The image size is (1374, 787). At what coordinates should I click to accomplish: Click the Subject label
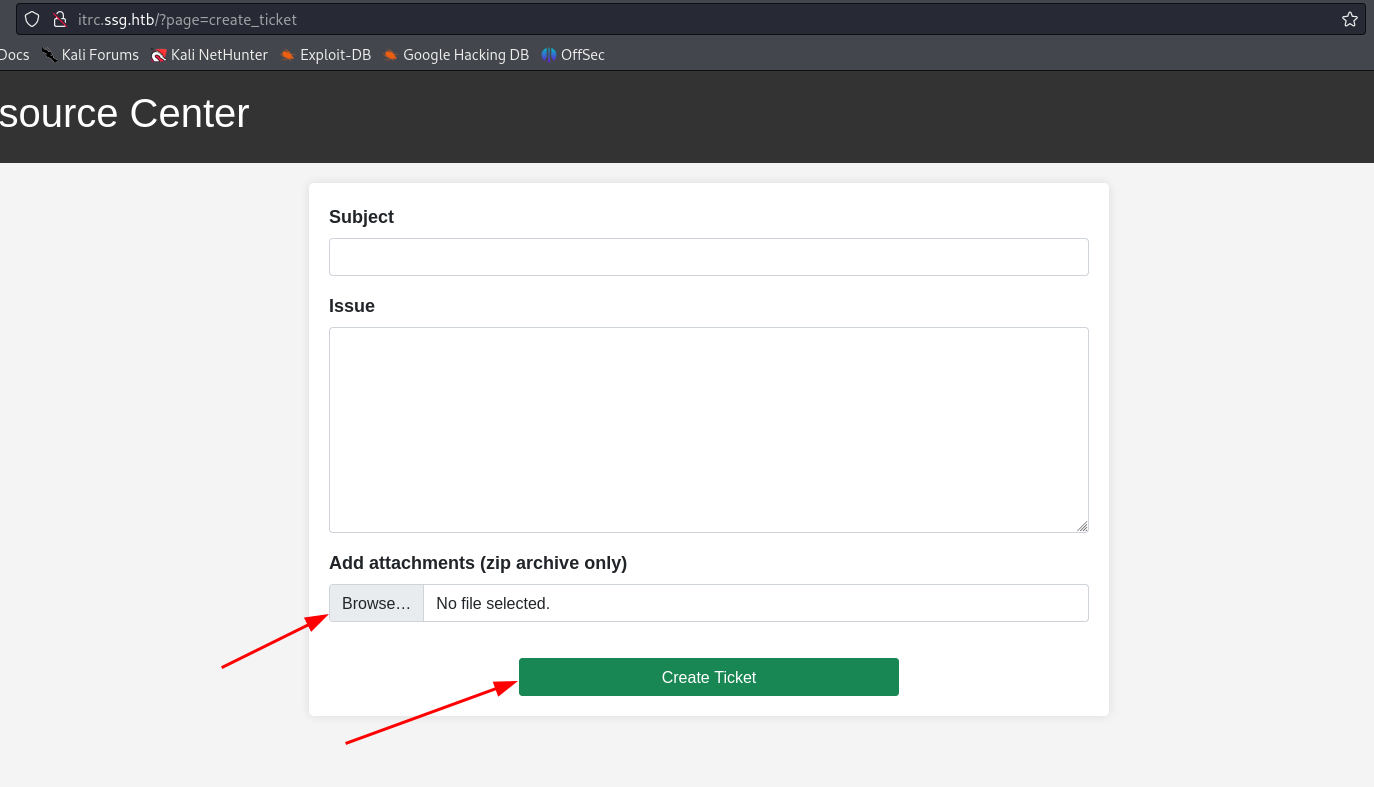pos(361,217)
